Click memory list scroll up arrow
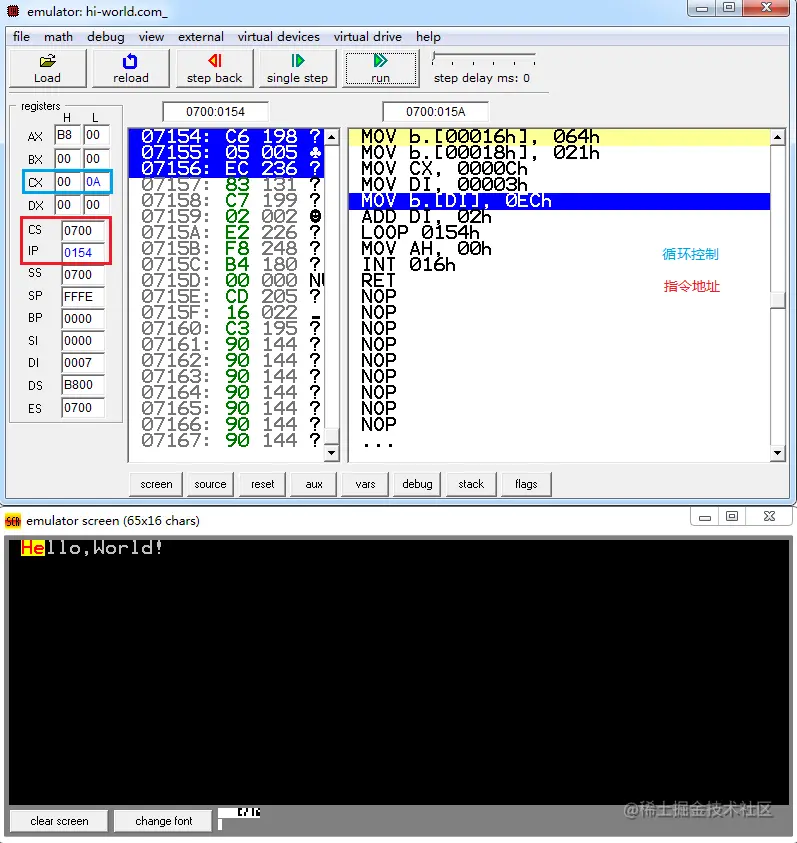 (x=332, y=137)
